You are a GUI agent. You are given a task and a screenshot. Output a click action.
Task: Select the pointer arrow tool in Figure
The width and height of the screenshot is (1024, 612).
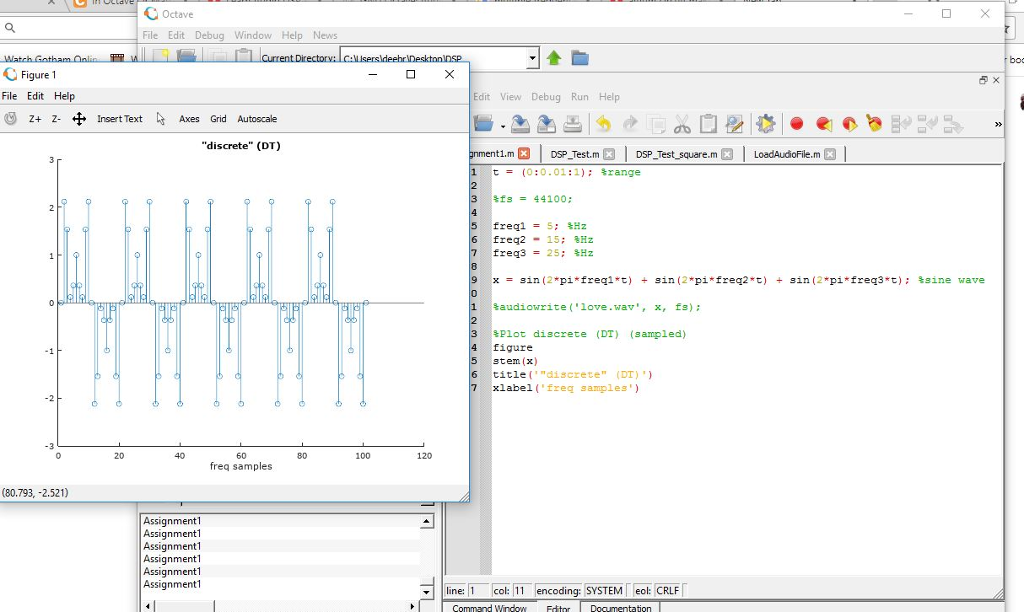[x=161, y=119]
